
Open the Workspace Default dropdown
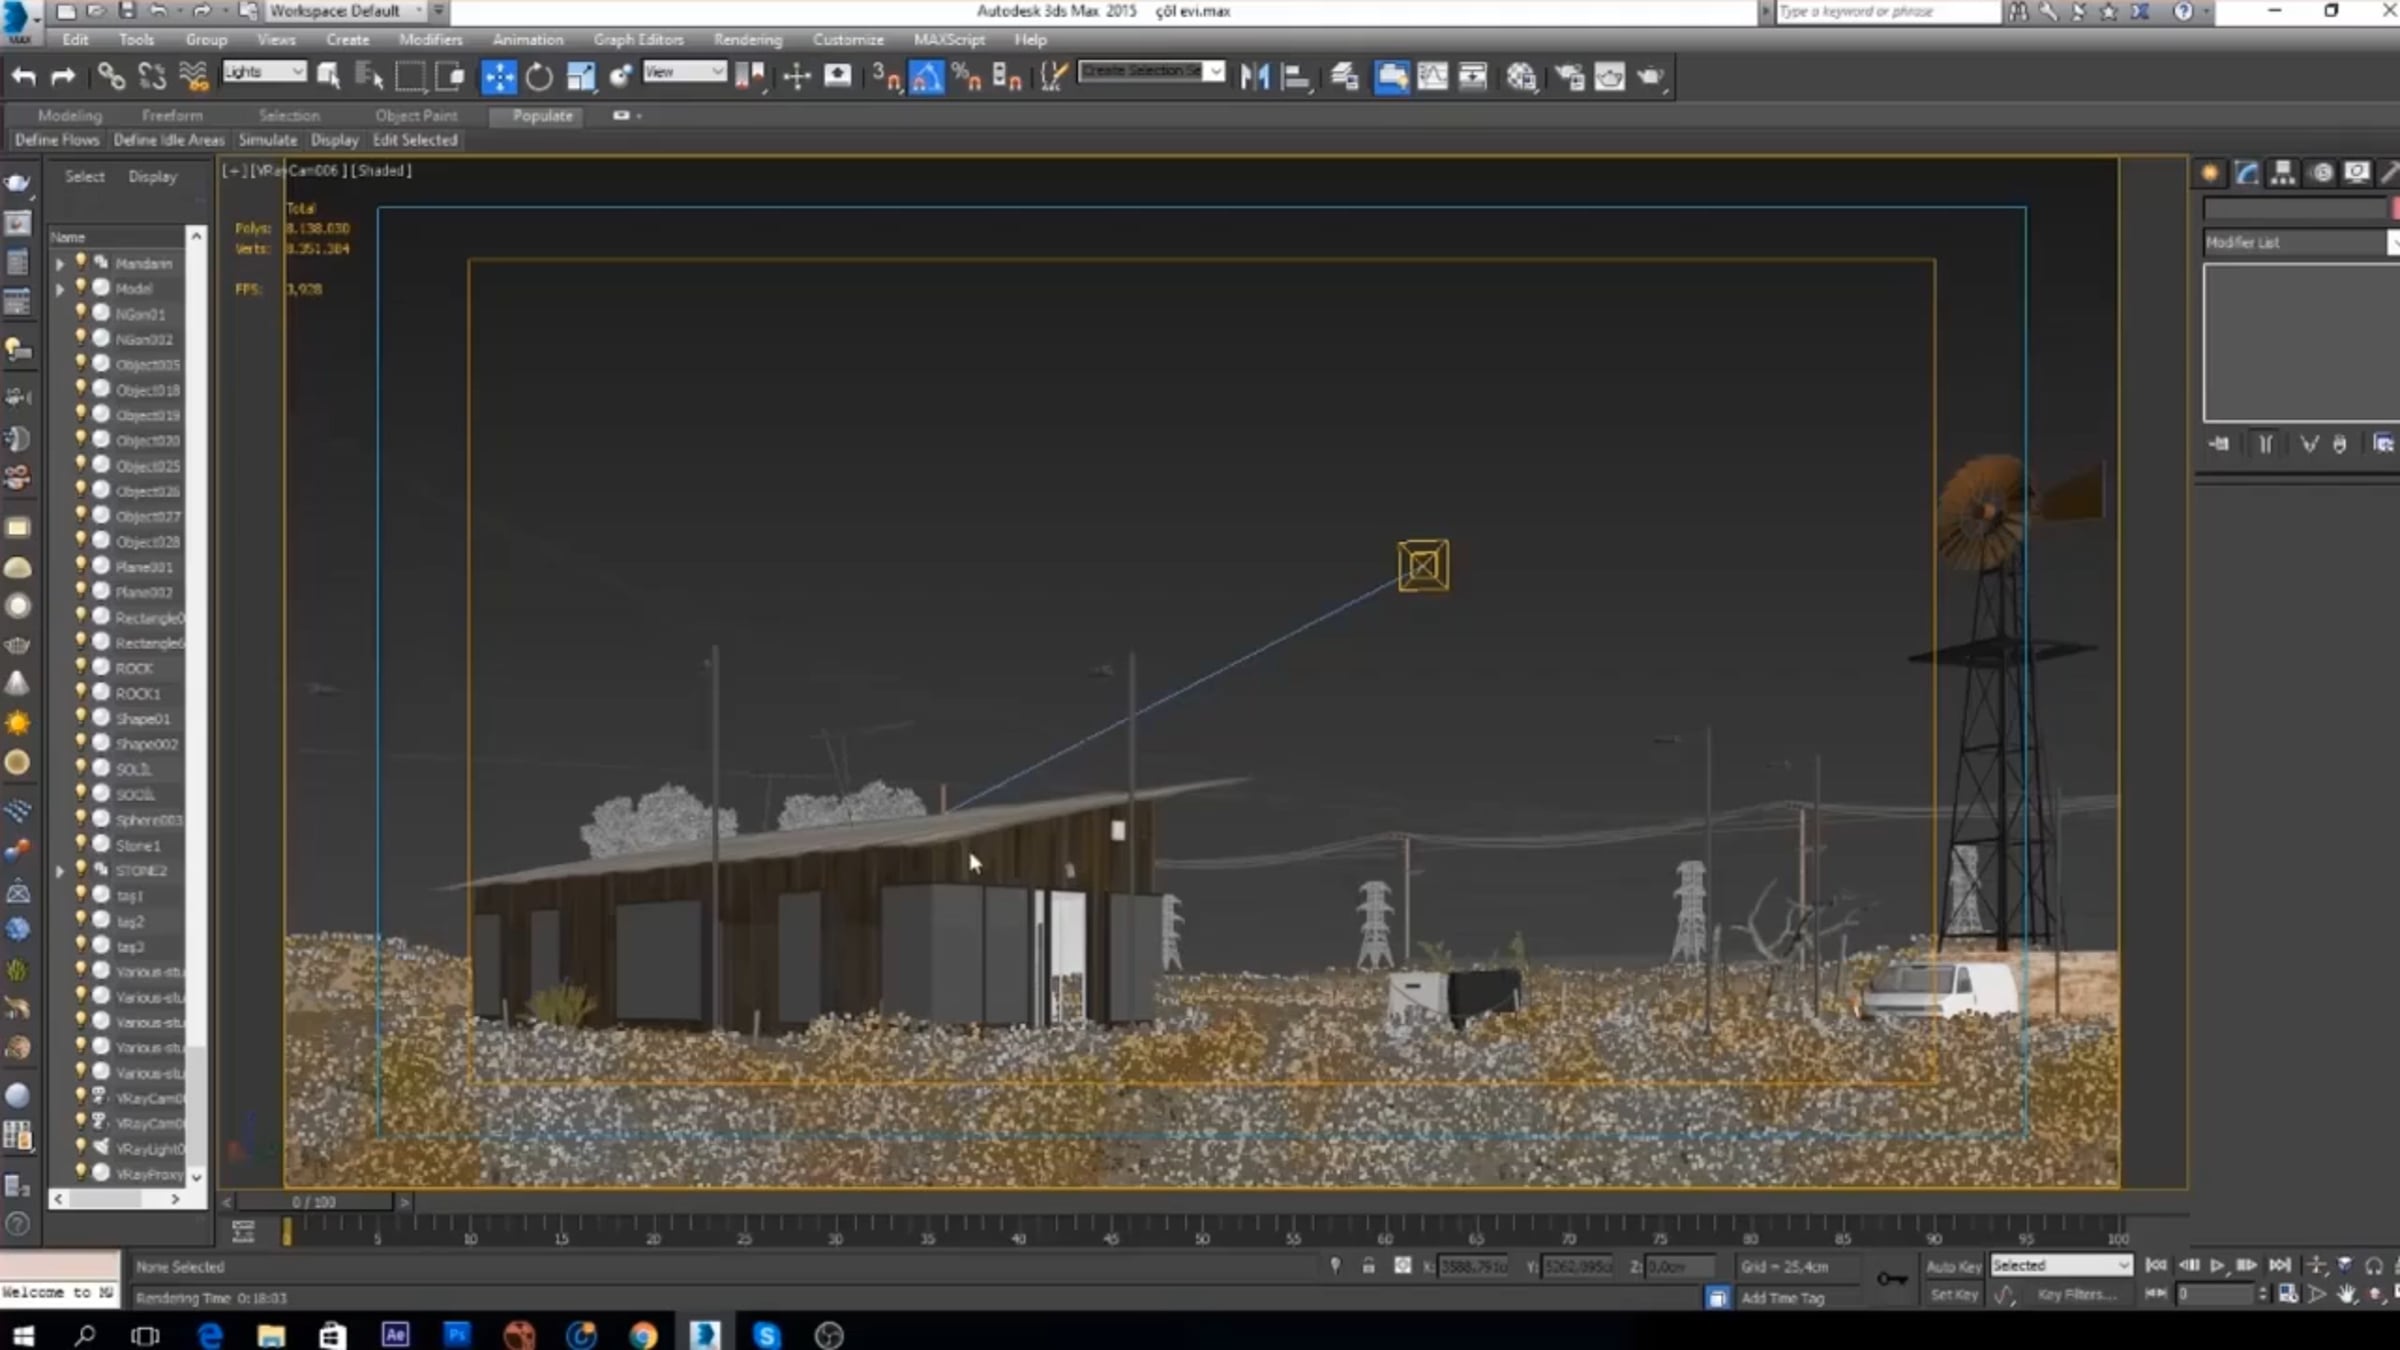pyautogui.click(x=346, y=11)
